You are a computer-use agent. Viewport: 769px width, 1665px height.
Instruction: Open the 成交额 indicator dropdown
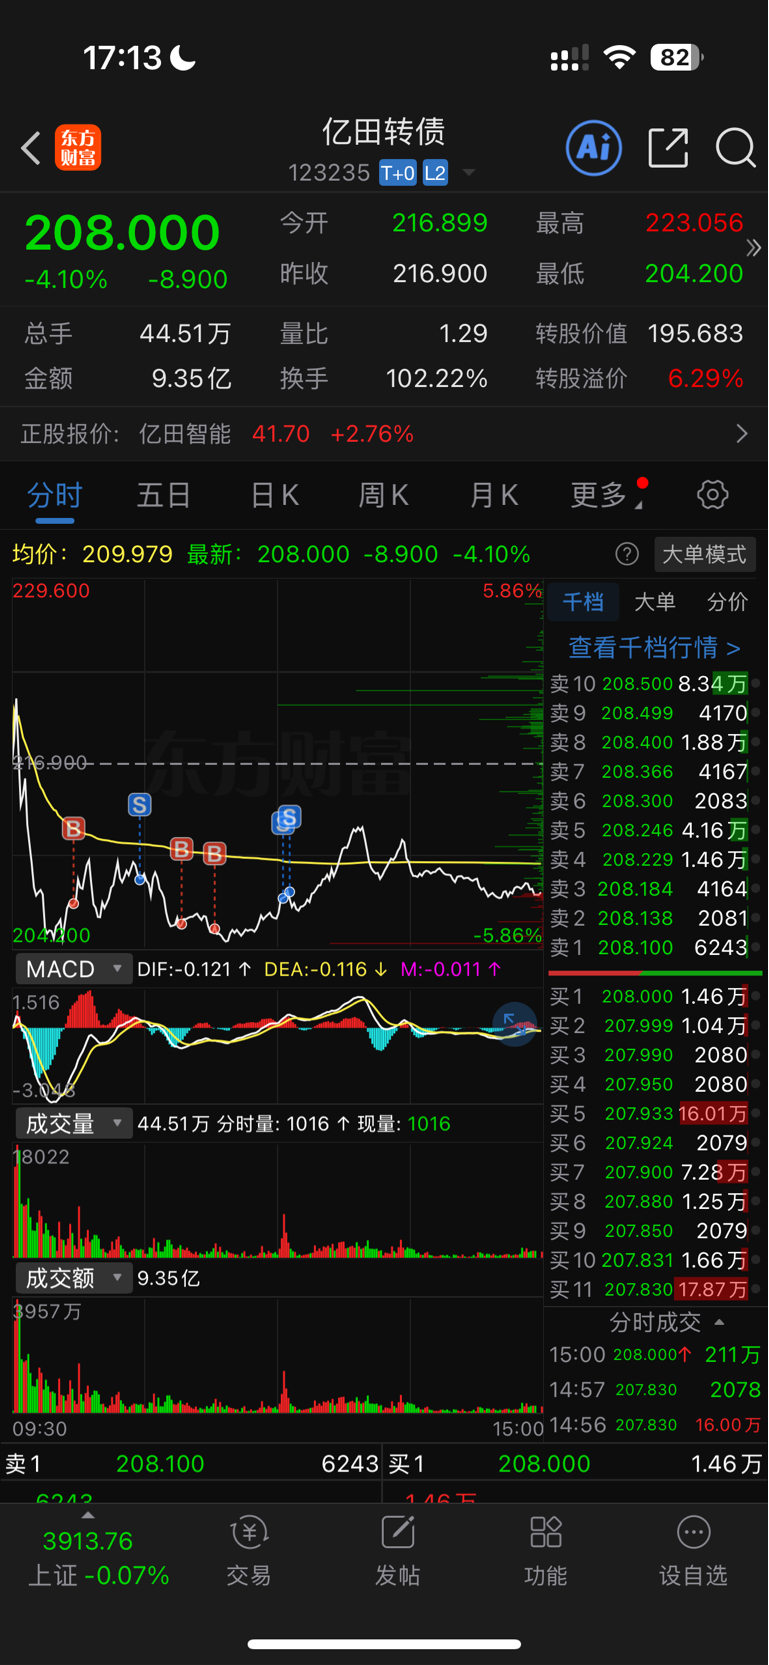pyautogui.click(x=73, y=1277)
